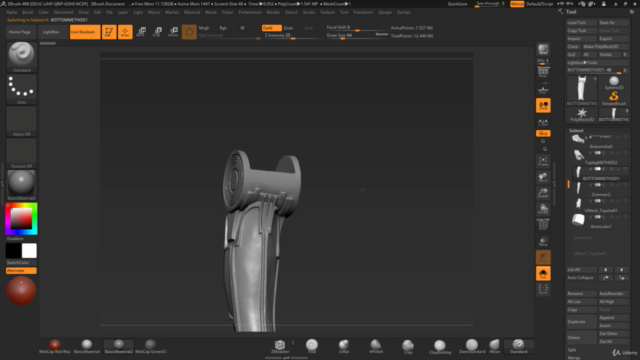Select the ClayBuildup brush
This screenshot has width=640, height=360.
click(x=440, y=347)
